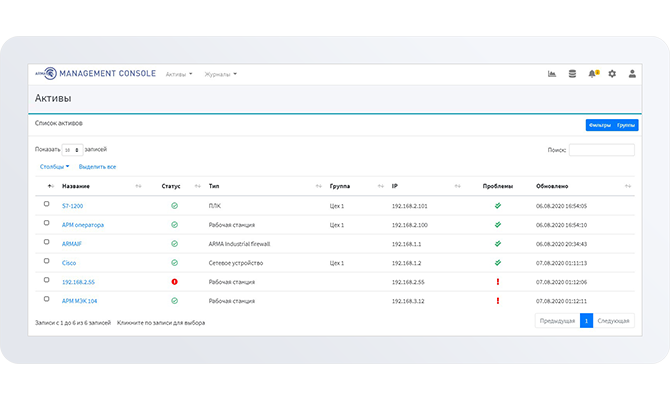Open the statistics chart icon
The image size is (670, 400).
(552, 74)
